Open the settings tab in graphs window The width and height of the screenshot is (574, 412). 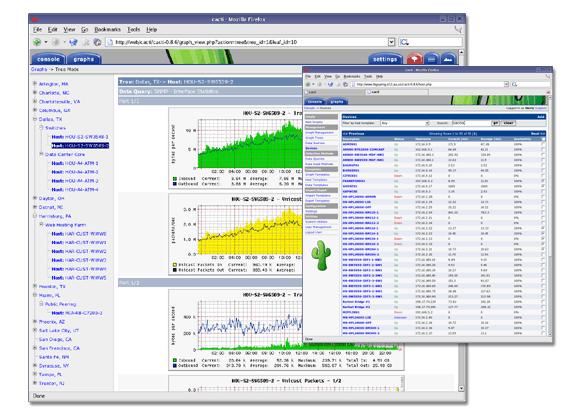click(385, 59)
